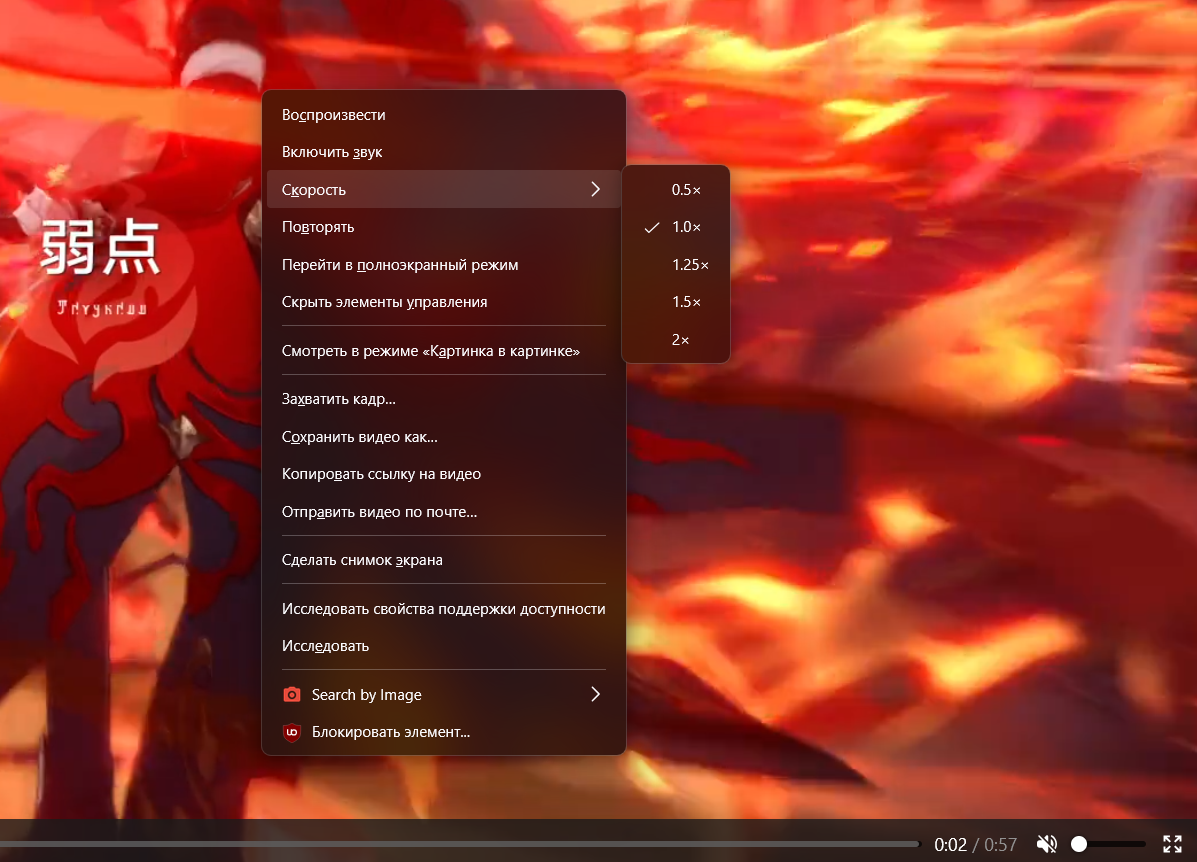The height and width of the screenshot is (862, 1197).
Task: Click the 0:02 / 0:57 time display
Action: click(975, 844)
